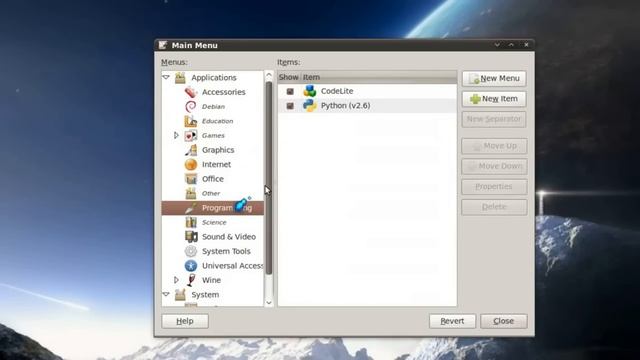This screenshot has height=360, width=640.
Task: Select the Debian menu
Action: 213,107
